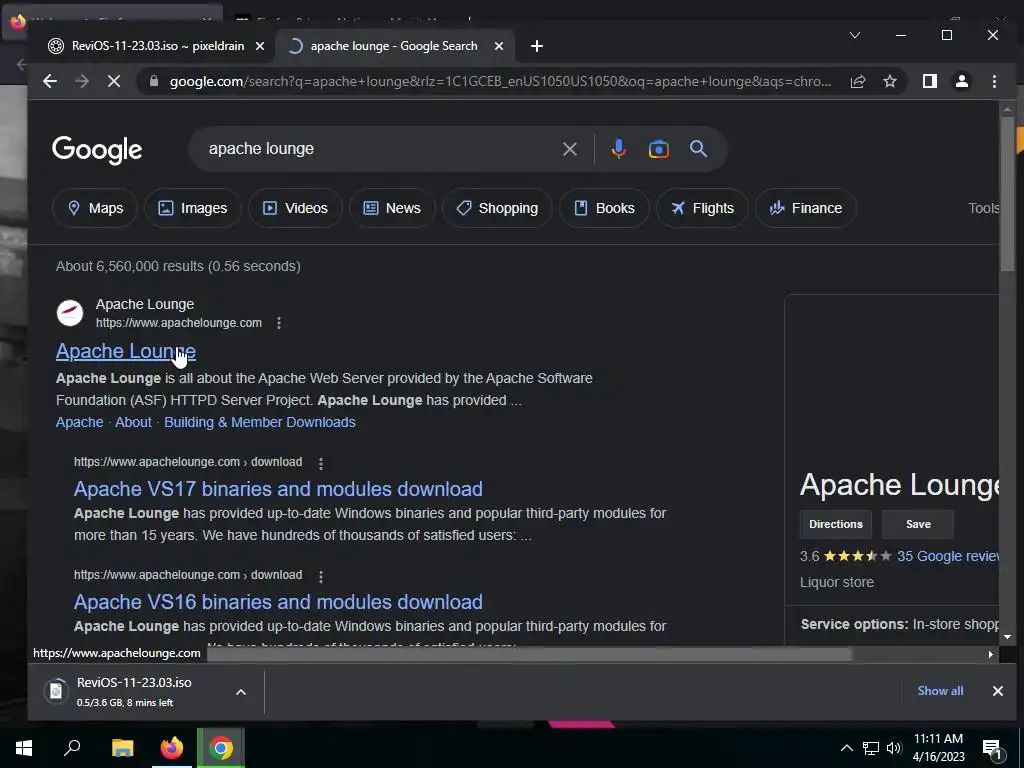Viewport: 1024px width, 768px height.
Task: Select the apache lounge Google Search tab
Action: [394, 46]
